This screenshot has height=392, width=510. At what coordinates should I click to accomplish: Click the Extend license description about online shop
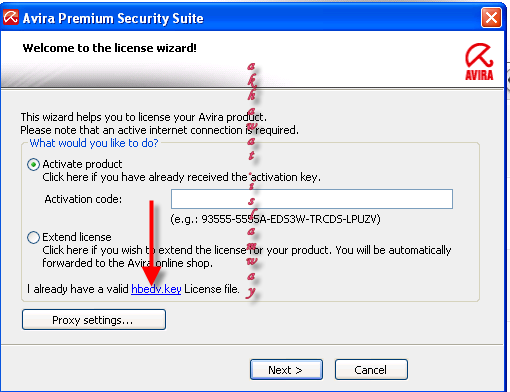[247, 256]
